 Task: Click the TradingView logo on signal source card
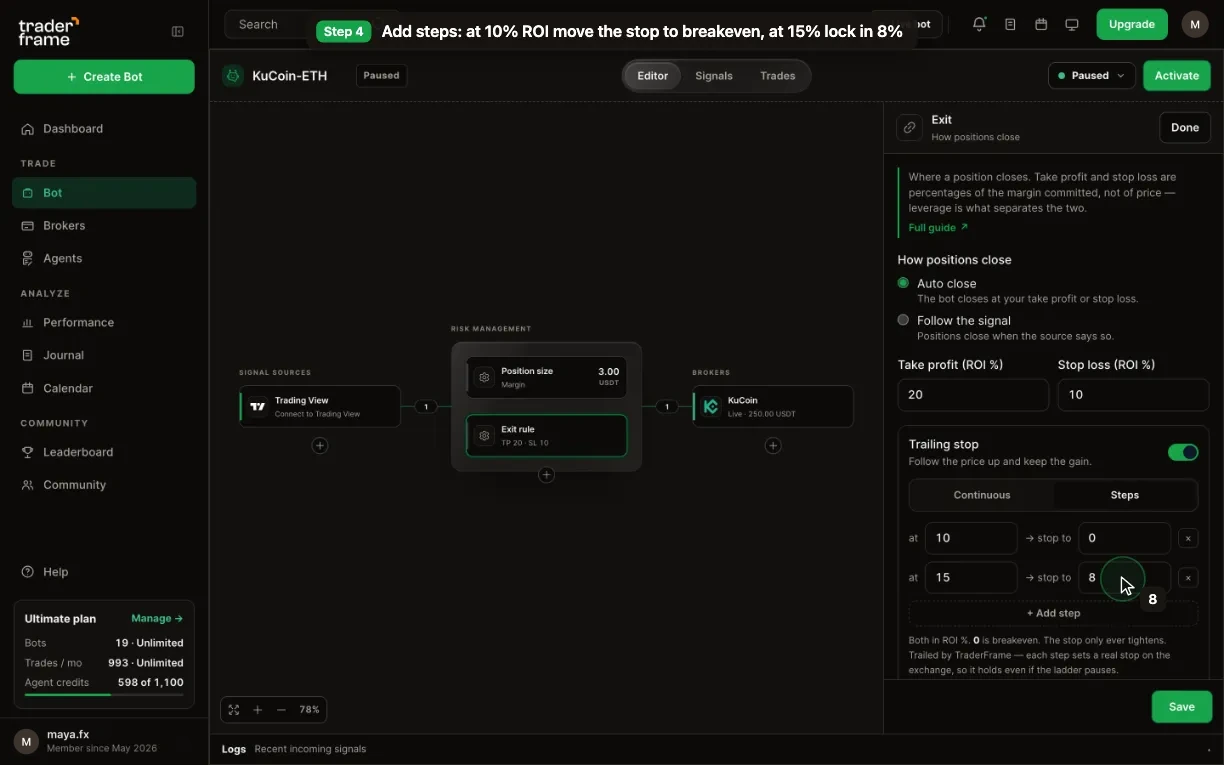click(x=258, y=406)
